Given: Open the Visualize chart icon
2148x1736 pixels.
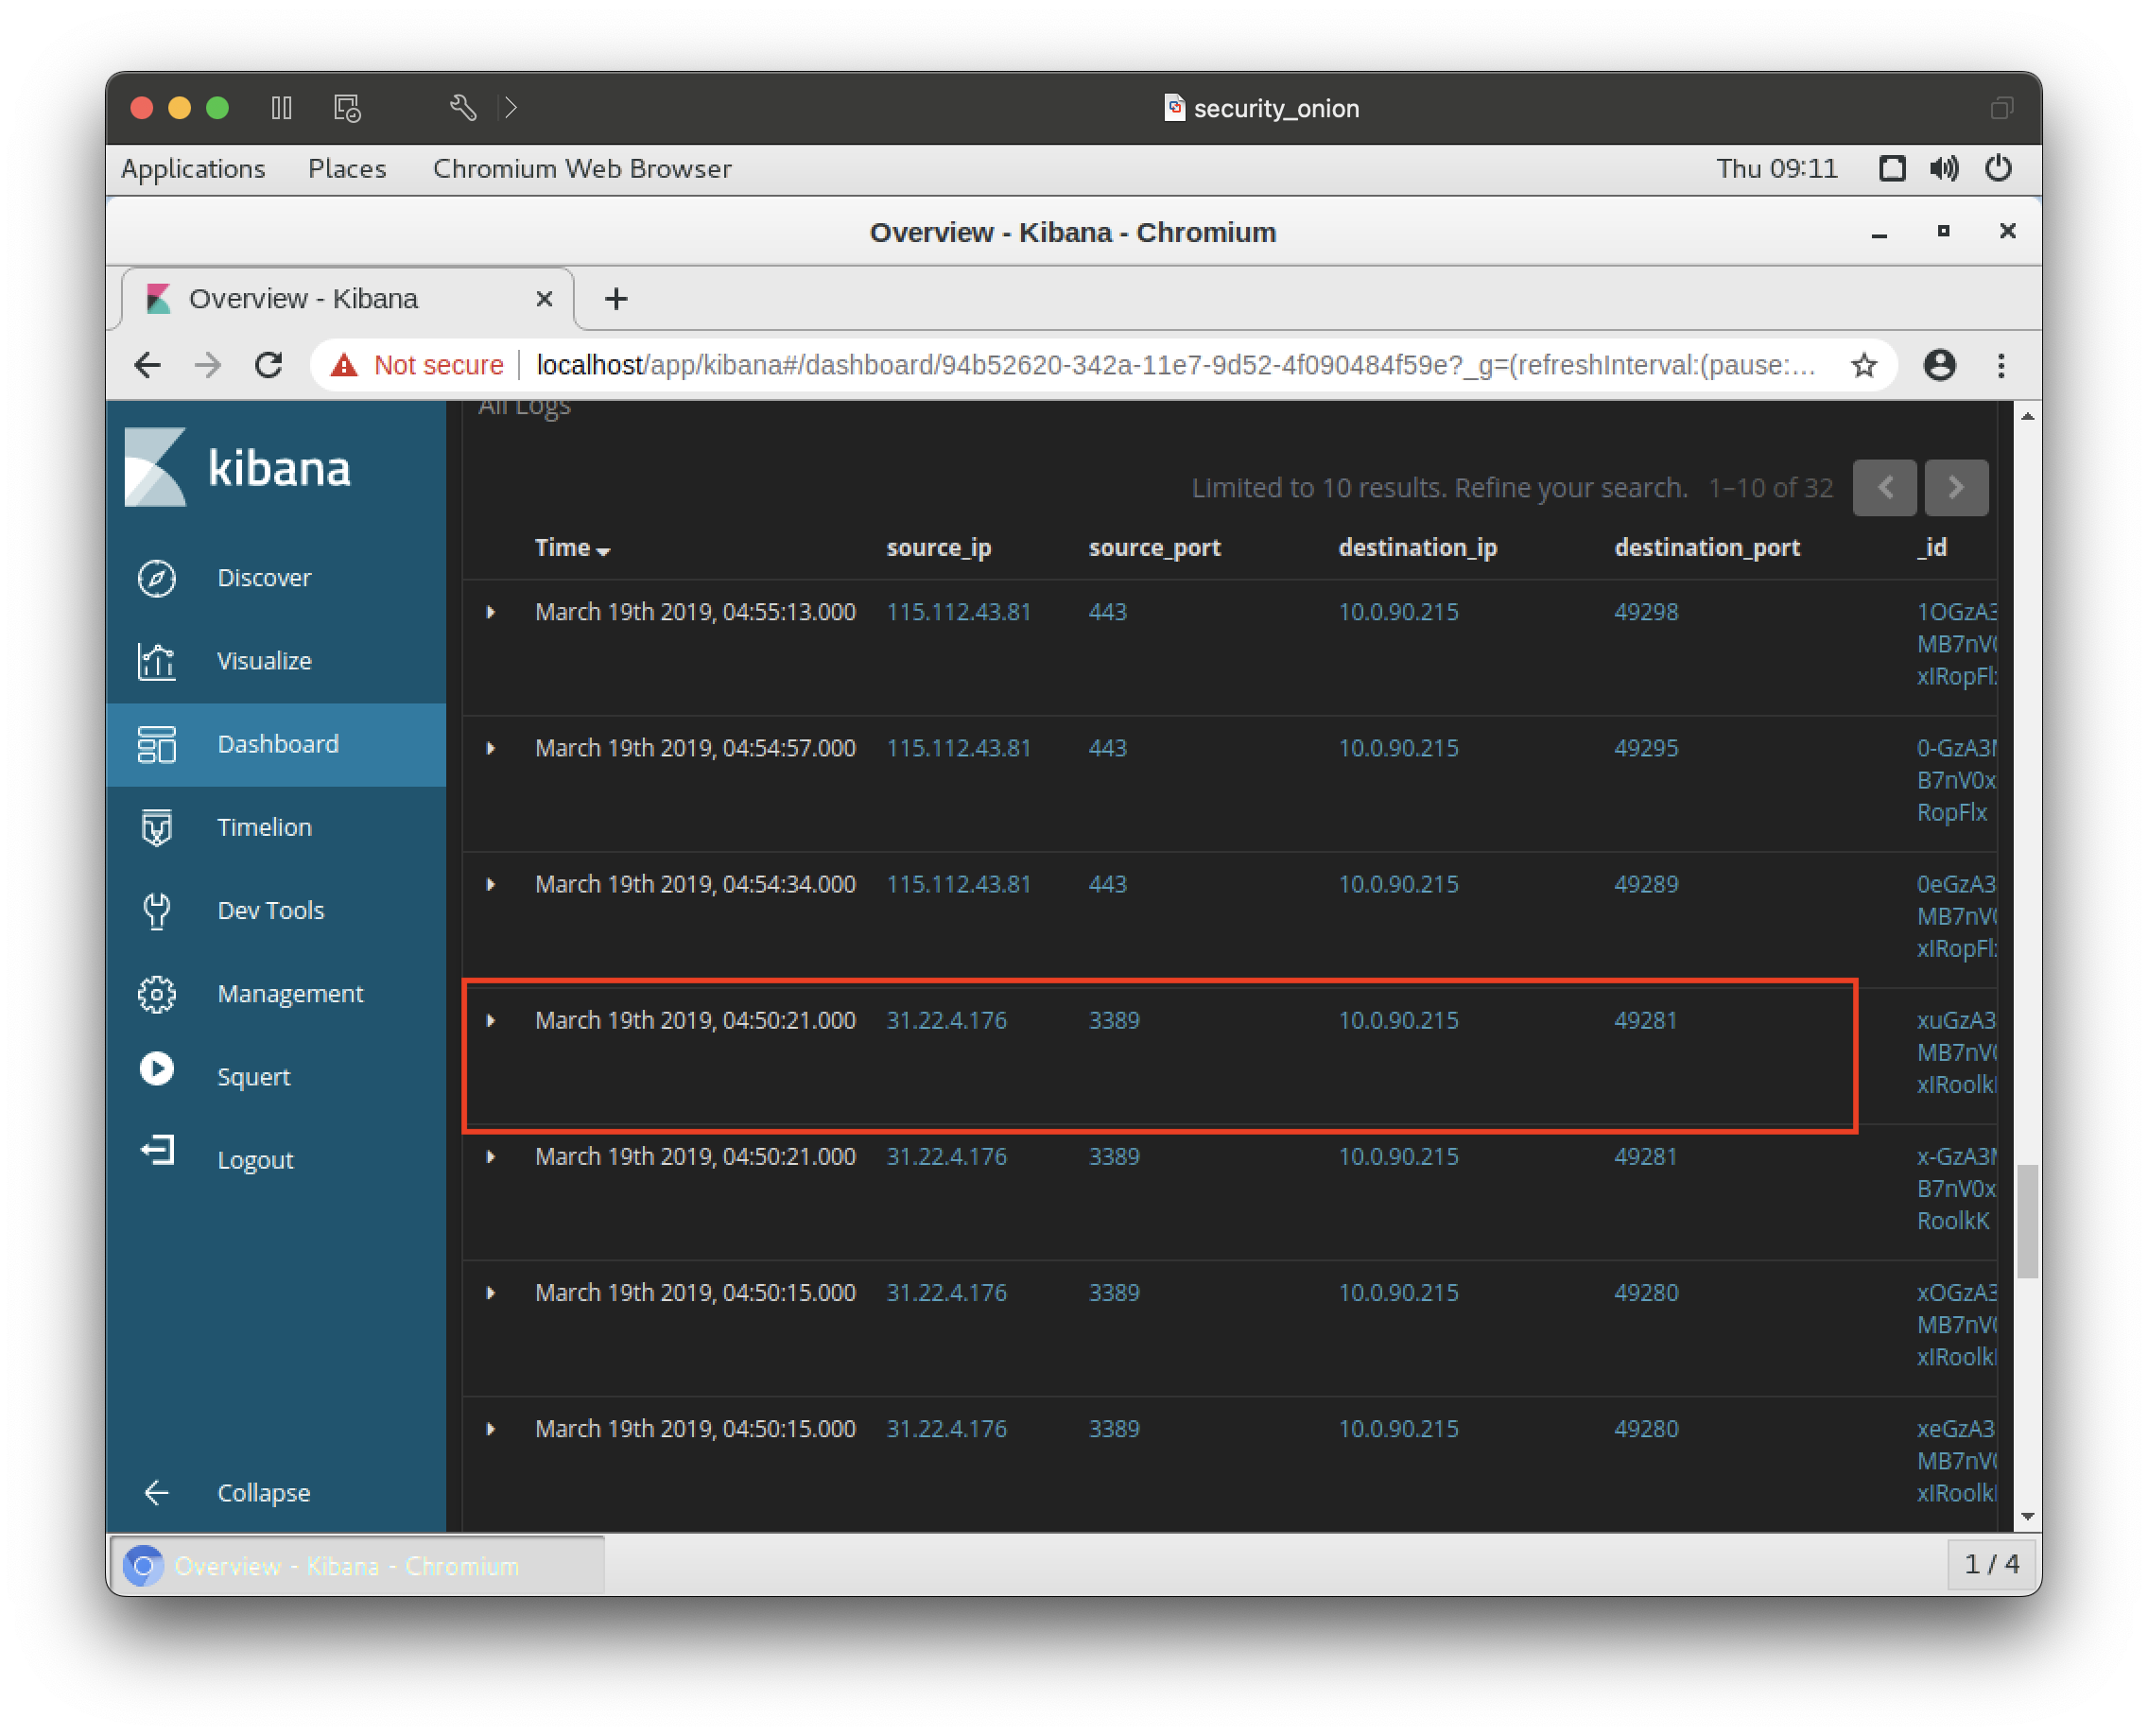Looking at the screenshot, I should 157,661.
